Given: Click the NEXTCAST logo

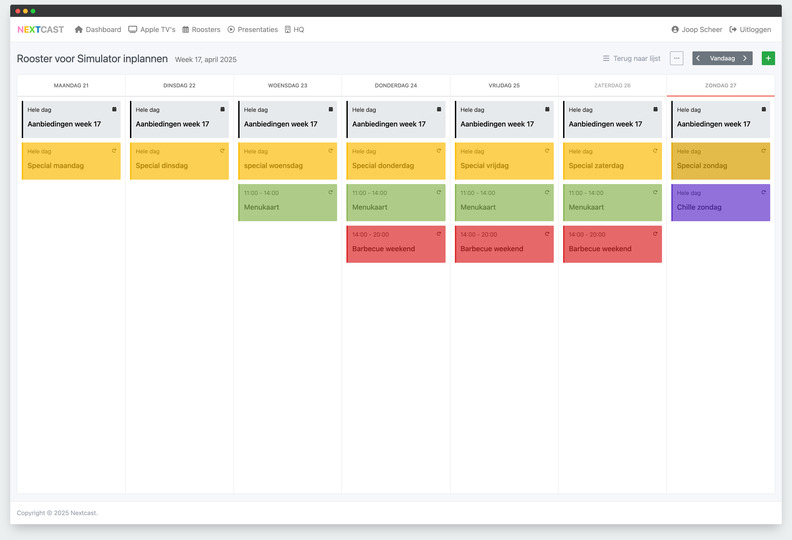Looking at the screenshot, I should point(40,30).
